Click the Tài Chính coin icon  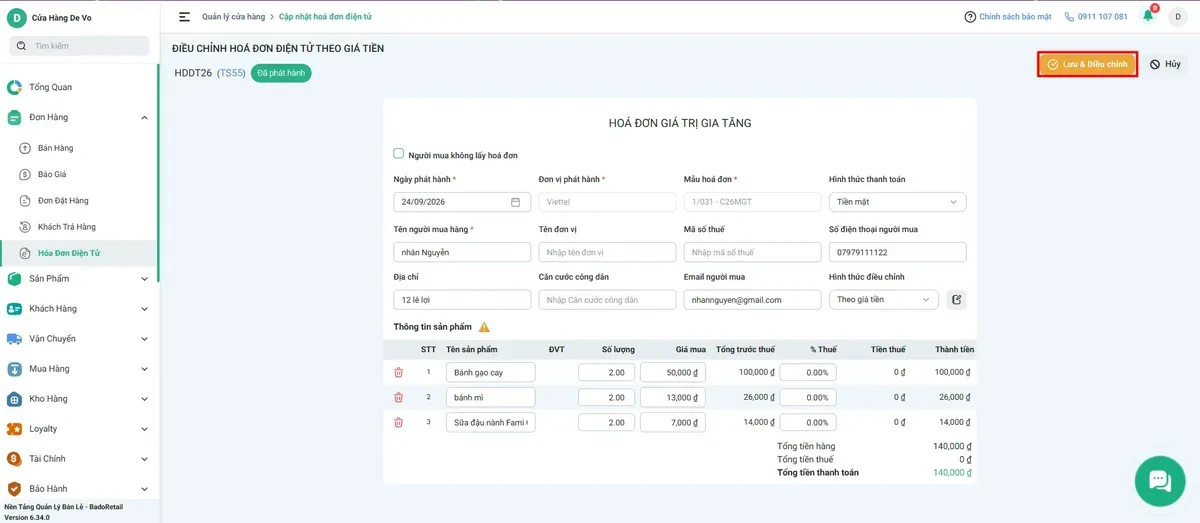pos(14,459)
